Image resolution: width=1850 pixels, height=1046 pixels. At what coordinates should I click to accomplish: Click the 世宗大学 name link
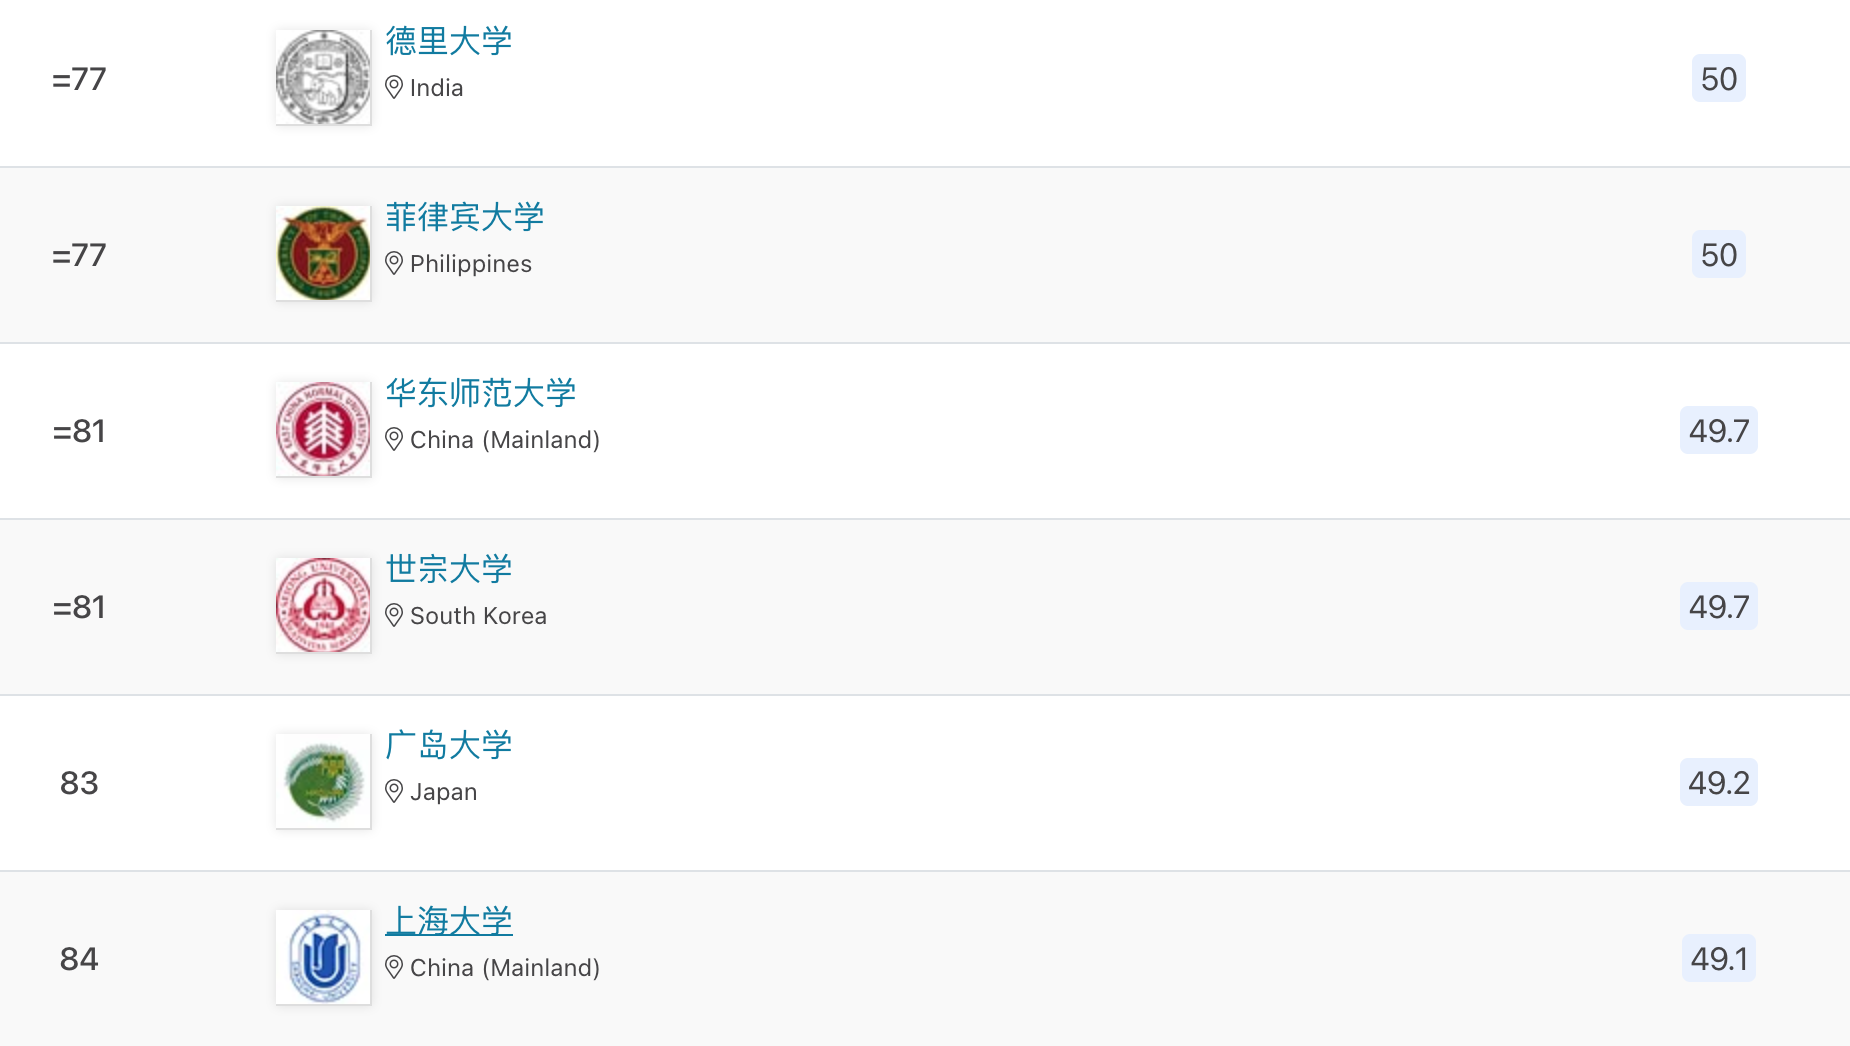448,570
